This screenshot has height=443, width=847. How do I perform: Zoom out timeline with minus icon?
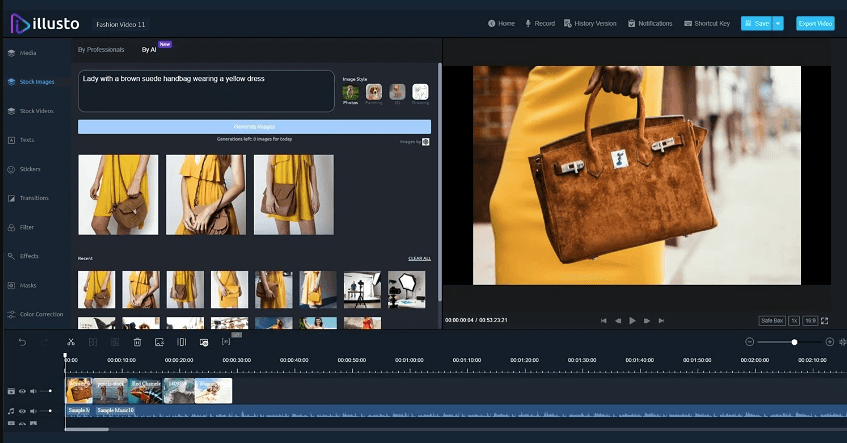tap(749, 342)
